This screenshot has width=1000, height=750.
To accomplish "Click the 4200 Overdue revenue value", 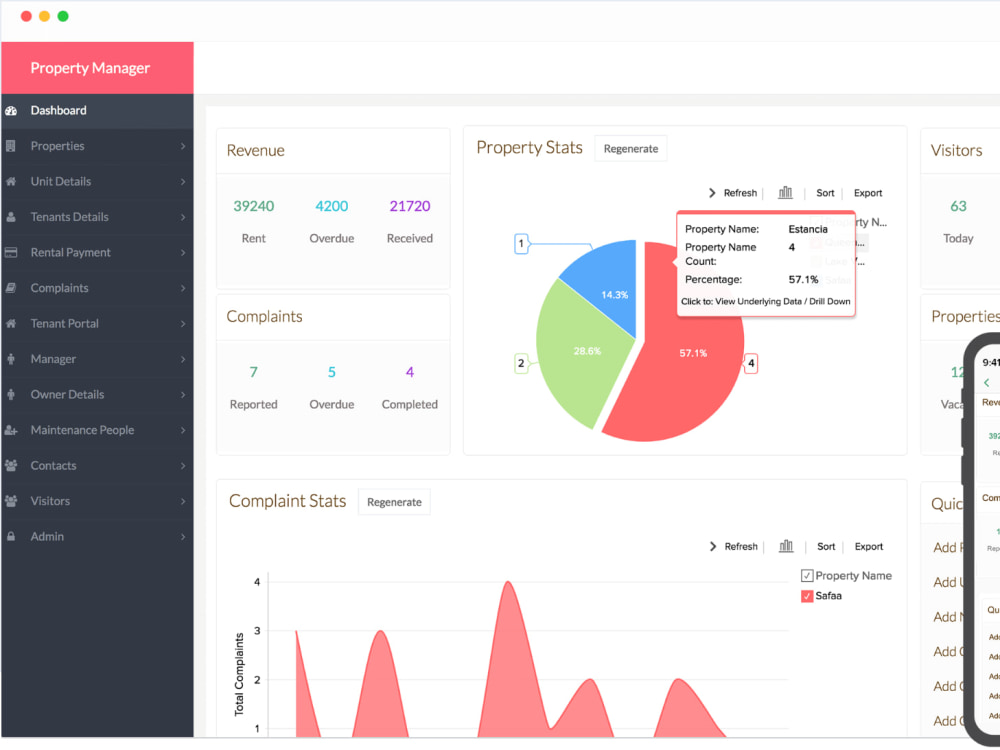I will click(x=332, y=206).
